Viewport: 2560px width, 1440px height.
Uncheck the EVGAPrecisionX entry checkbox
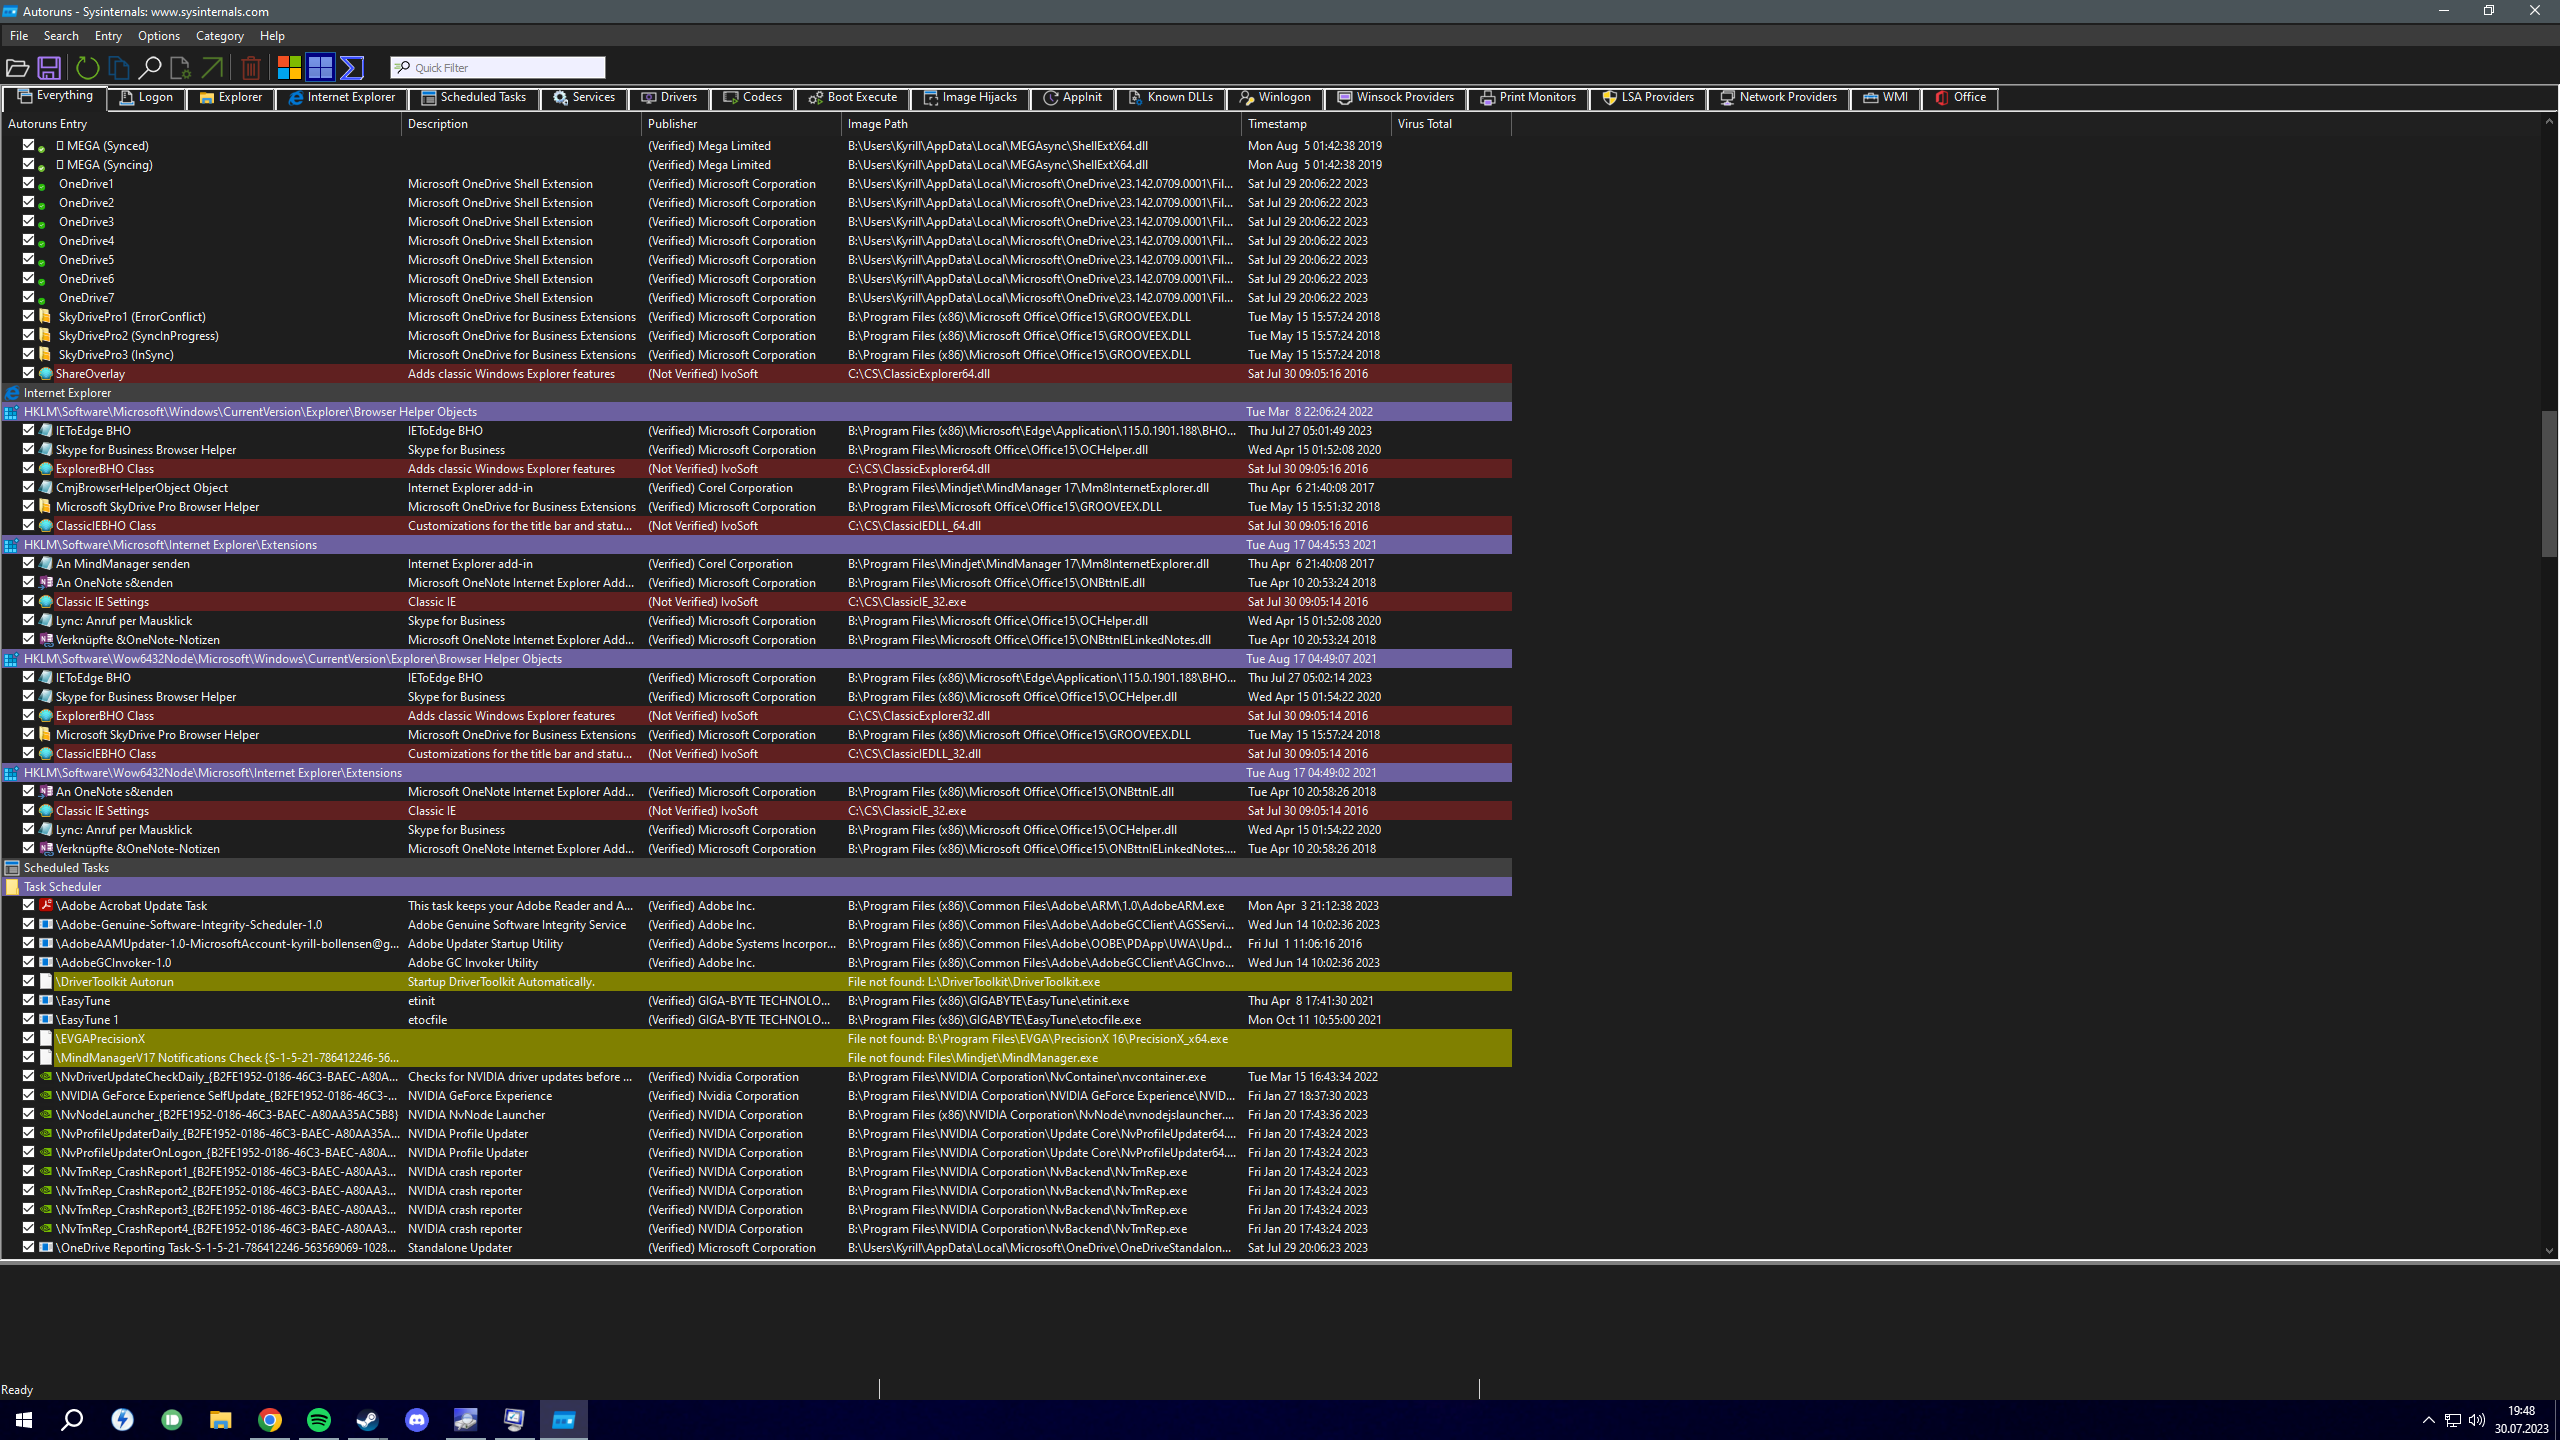tap(29, 1038)
